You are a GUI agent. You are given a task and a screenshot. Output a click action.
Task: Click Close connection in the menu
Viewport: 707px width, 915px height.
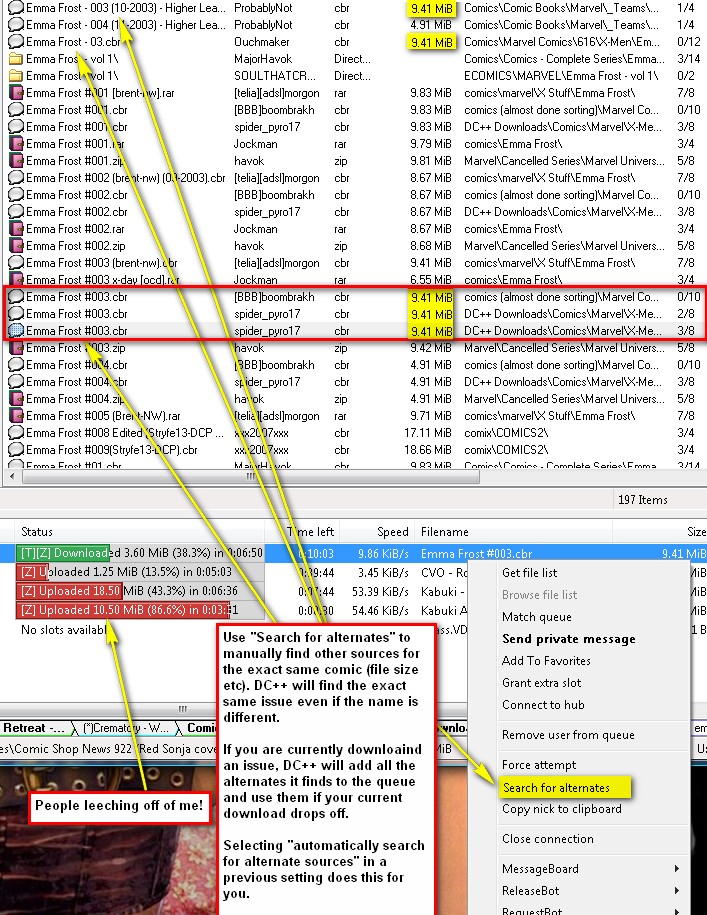547,839
